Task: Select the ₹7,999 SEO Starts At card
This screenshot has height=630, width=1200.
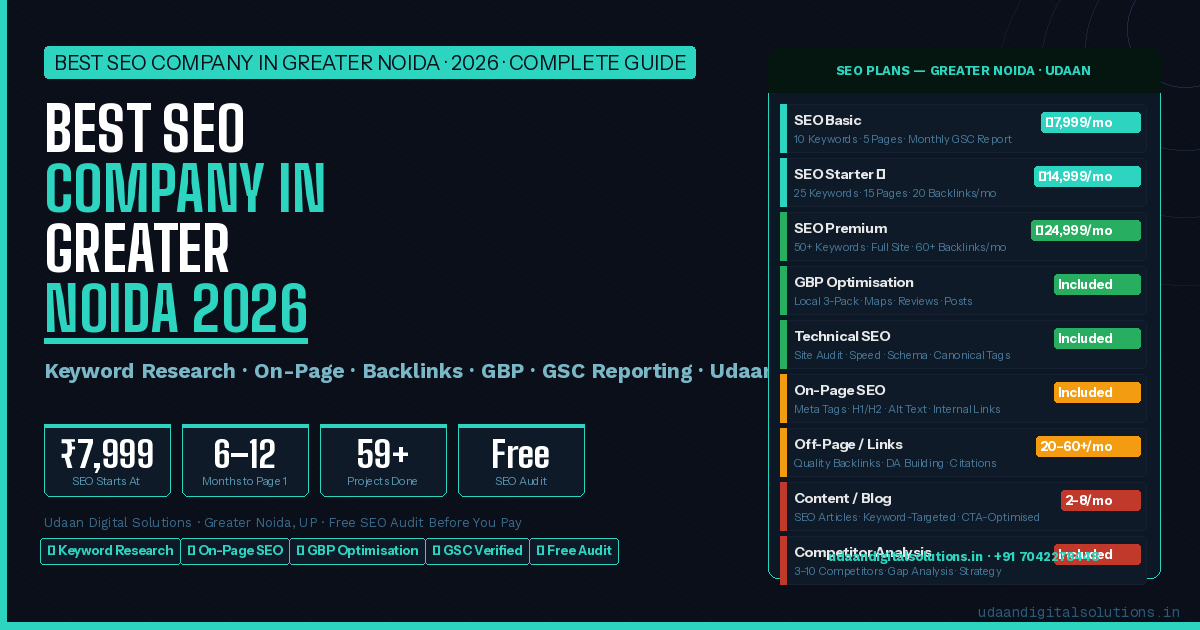Action: coord(107,461)
